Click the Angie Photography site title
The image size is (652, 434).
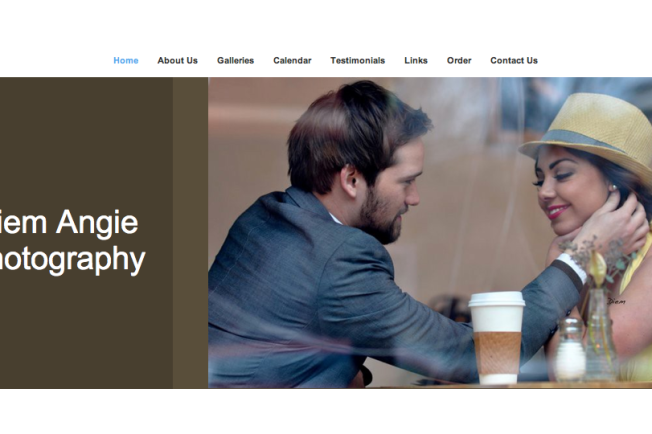point(70,241)
